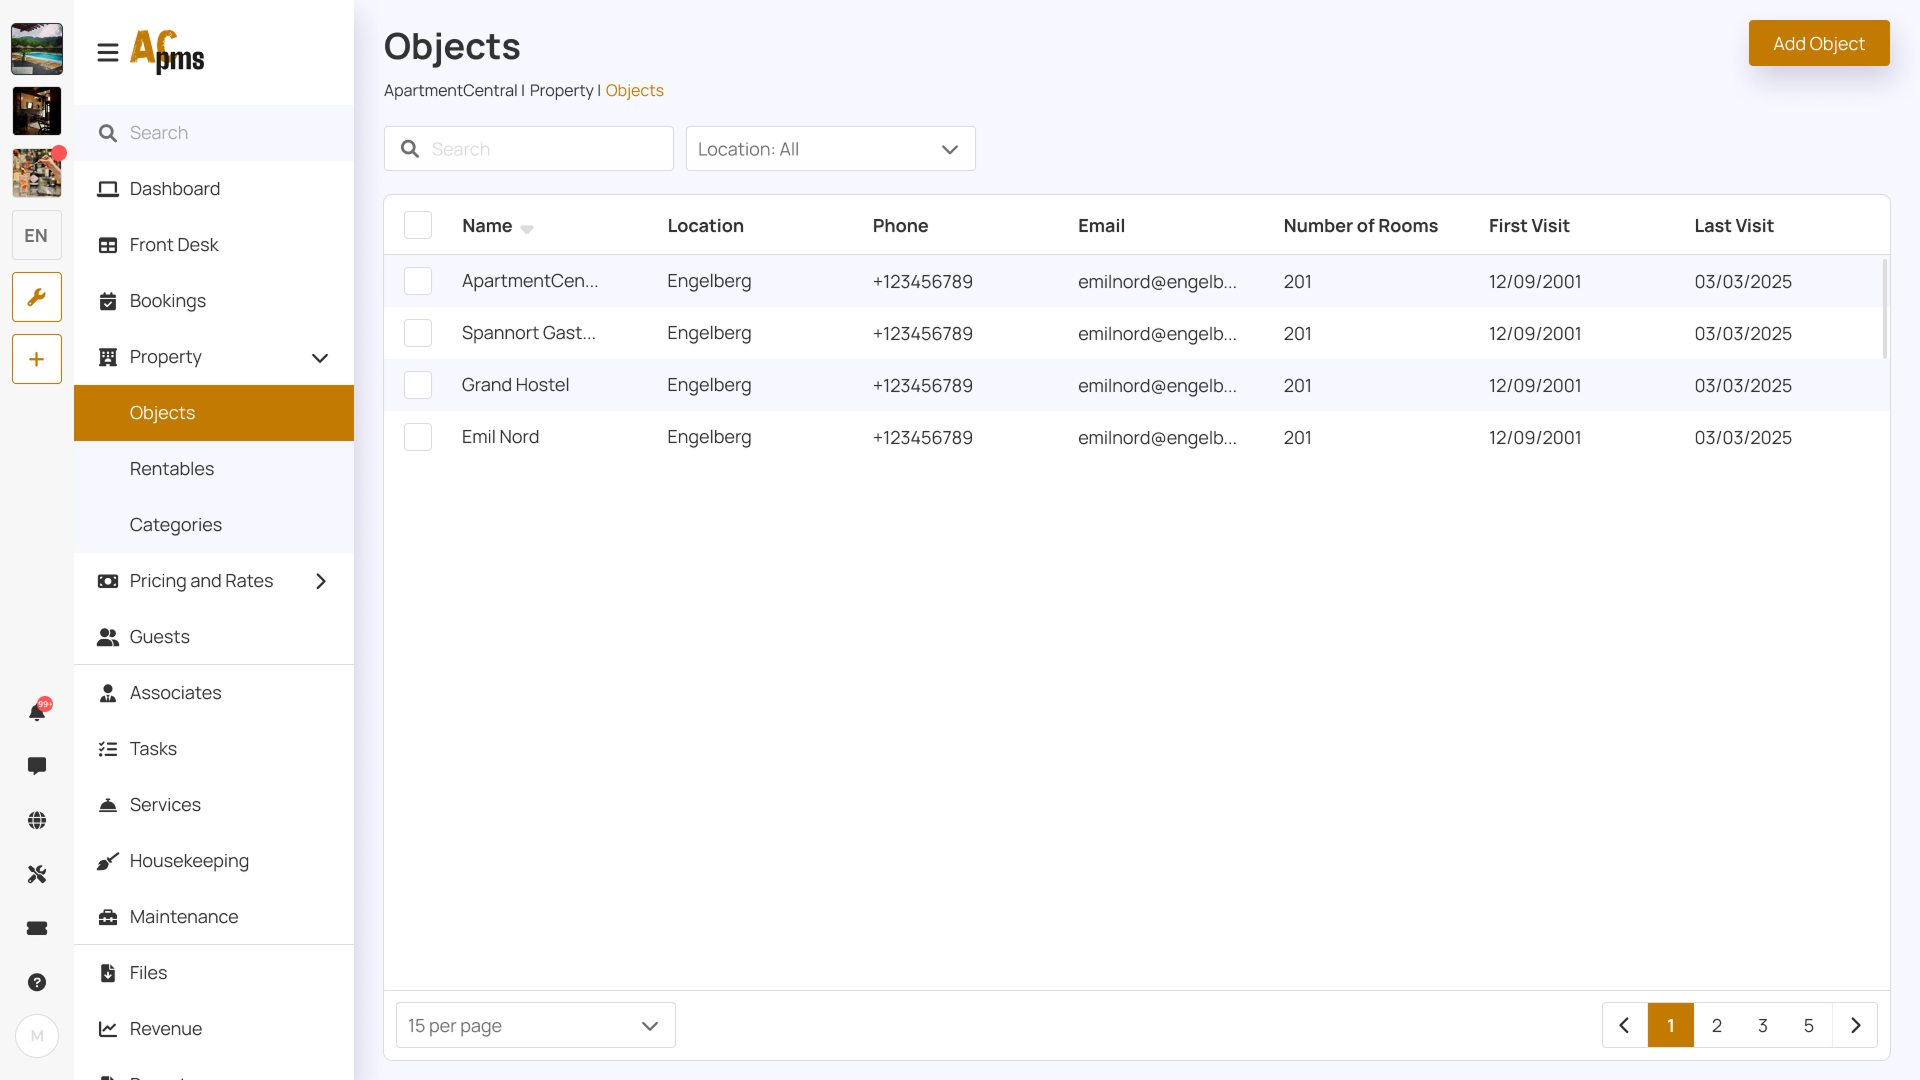Open notifications bell icon

[x=37, y=712]
